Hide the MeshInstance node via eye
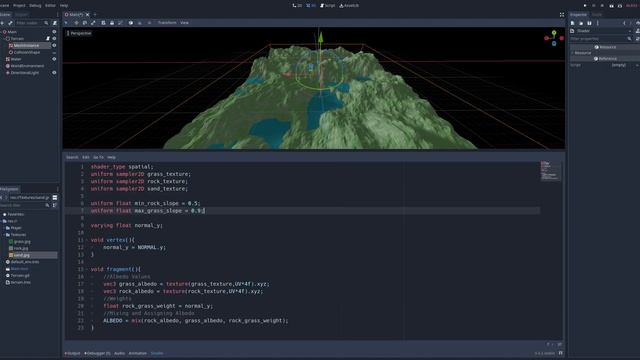 (54, 45)
